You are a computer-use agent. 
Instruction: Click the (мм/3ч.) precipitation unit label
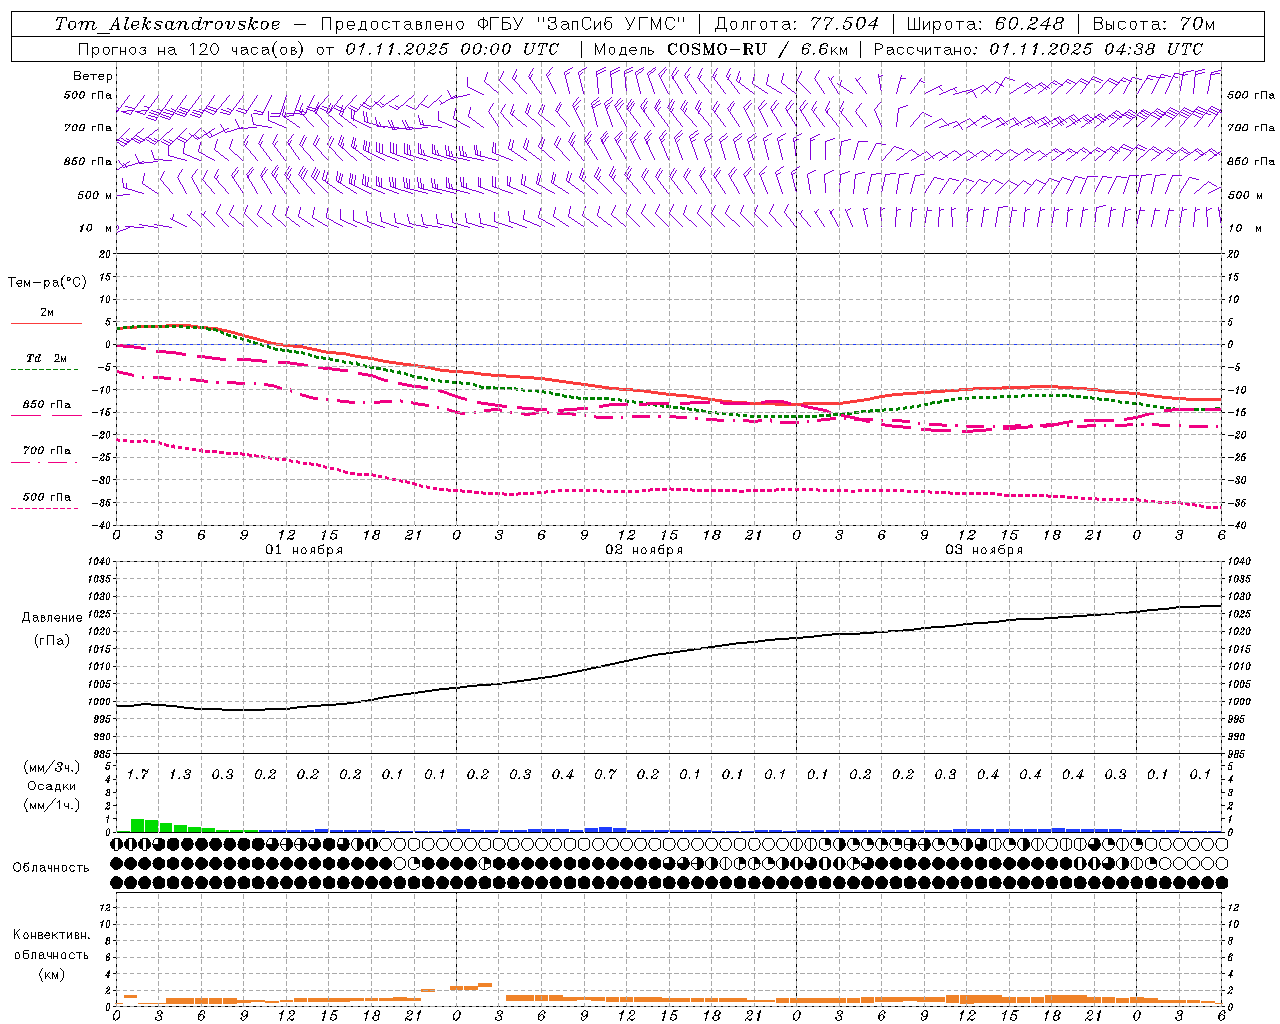coord(52,767)
